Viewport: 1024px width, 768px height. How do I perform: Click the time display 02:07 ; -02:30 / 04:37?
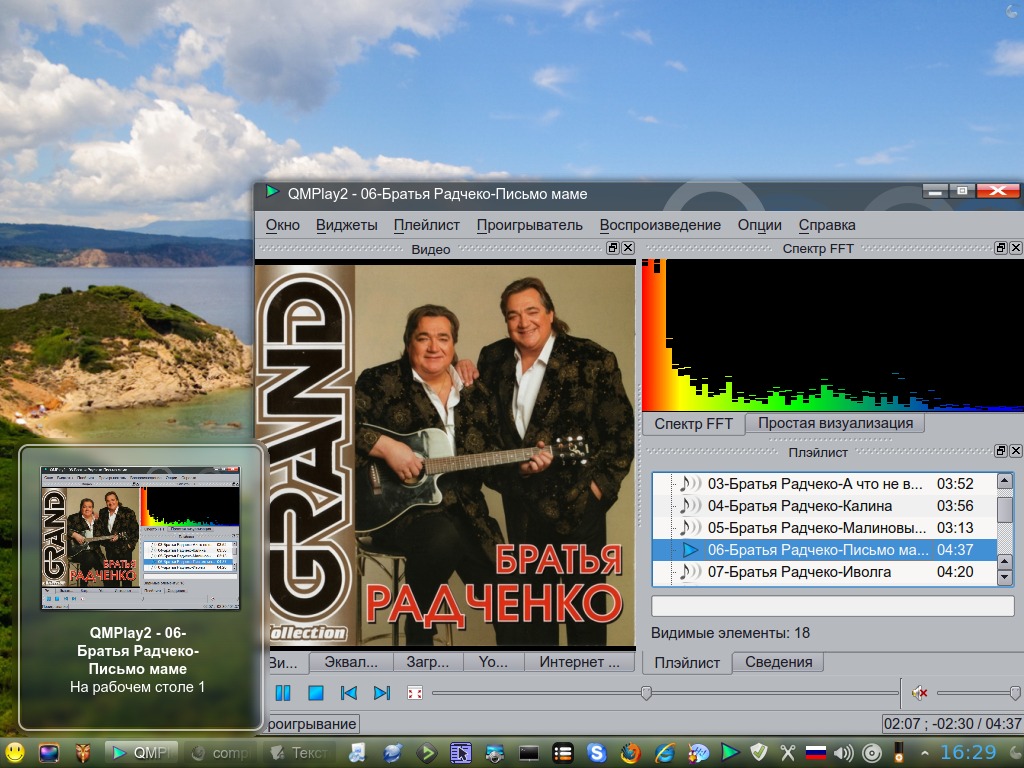[x=952, y=724]
